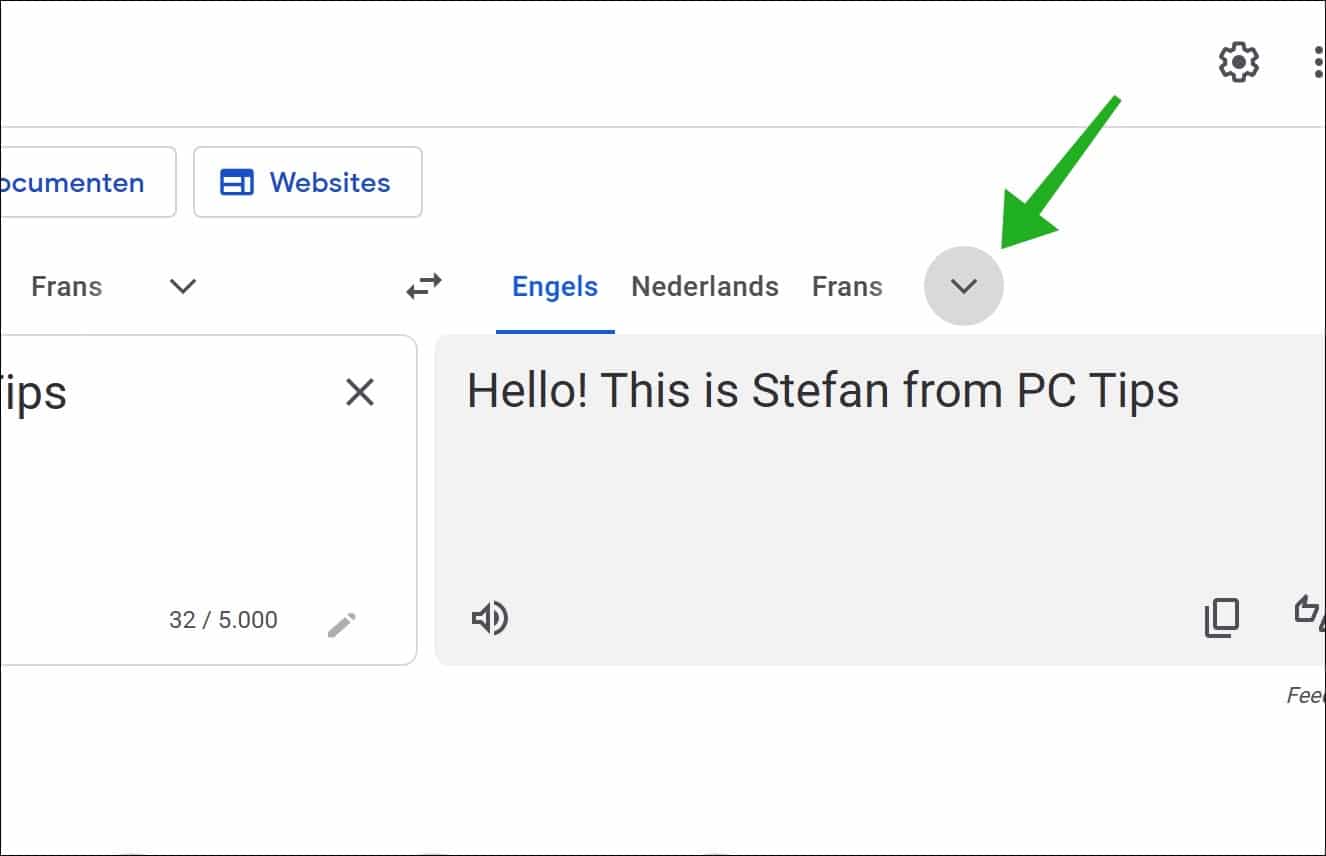Copy the translated text
Viewport: 1326px width, 856px height.
click(1221, 617)
